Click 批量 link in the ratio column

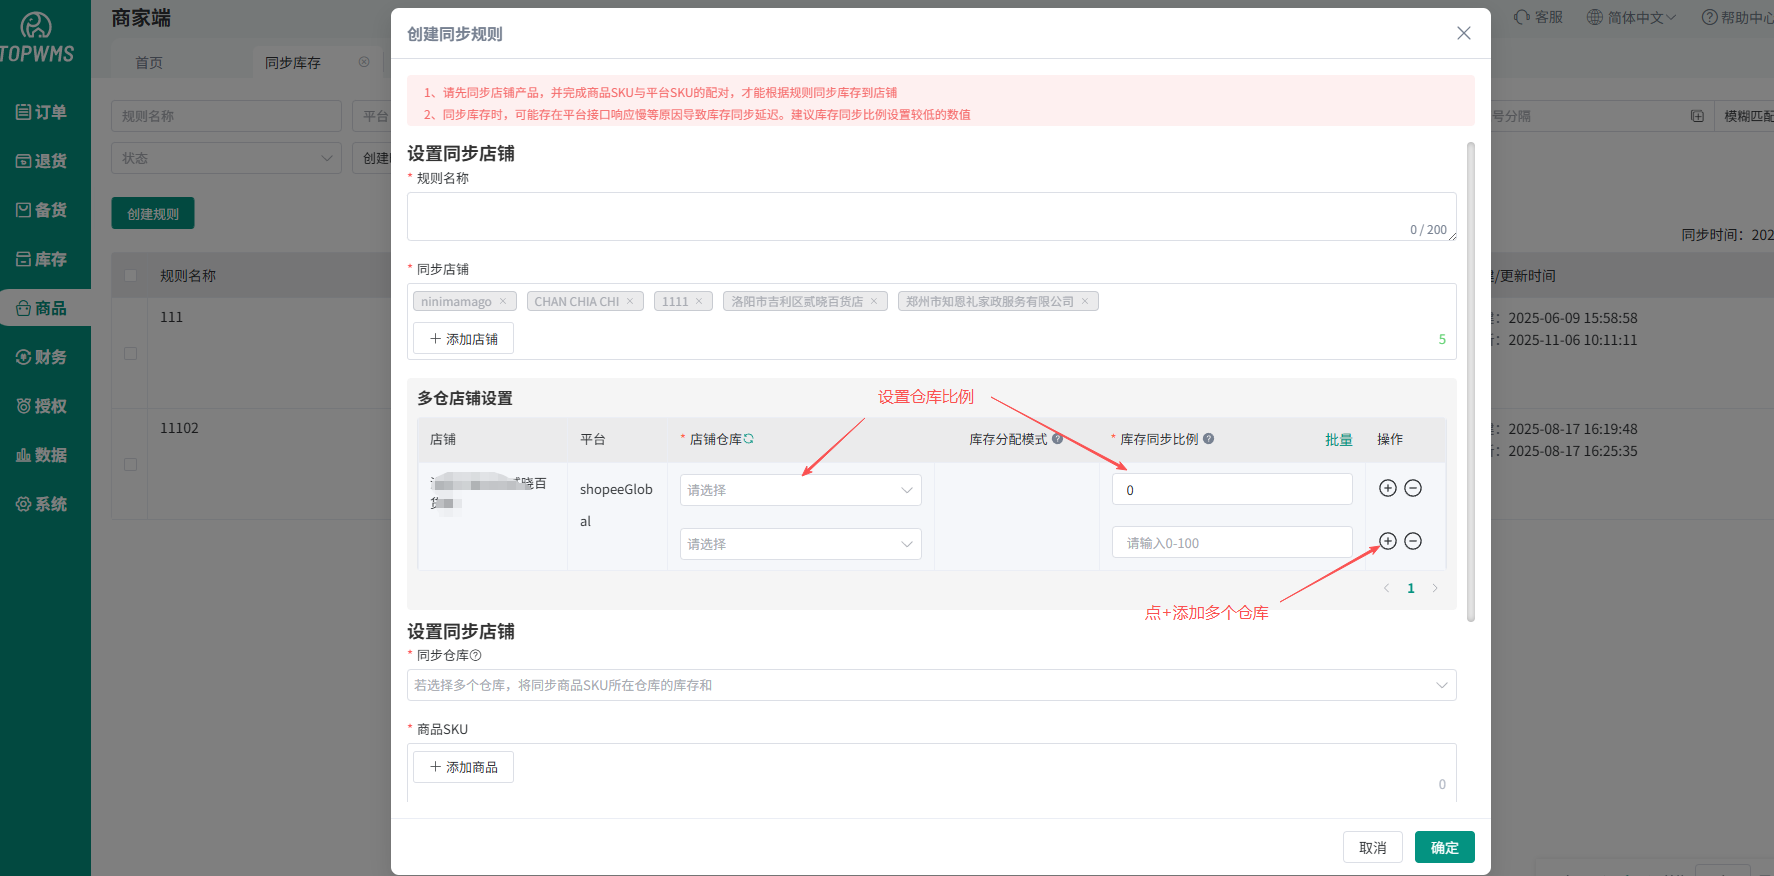coord(1339,439)
